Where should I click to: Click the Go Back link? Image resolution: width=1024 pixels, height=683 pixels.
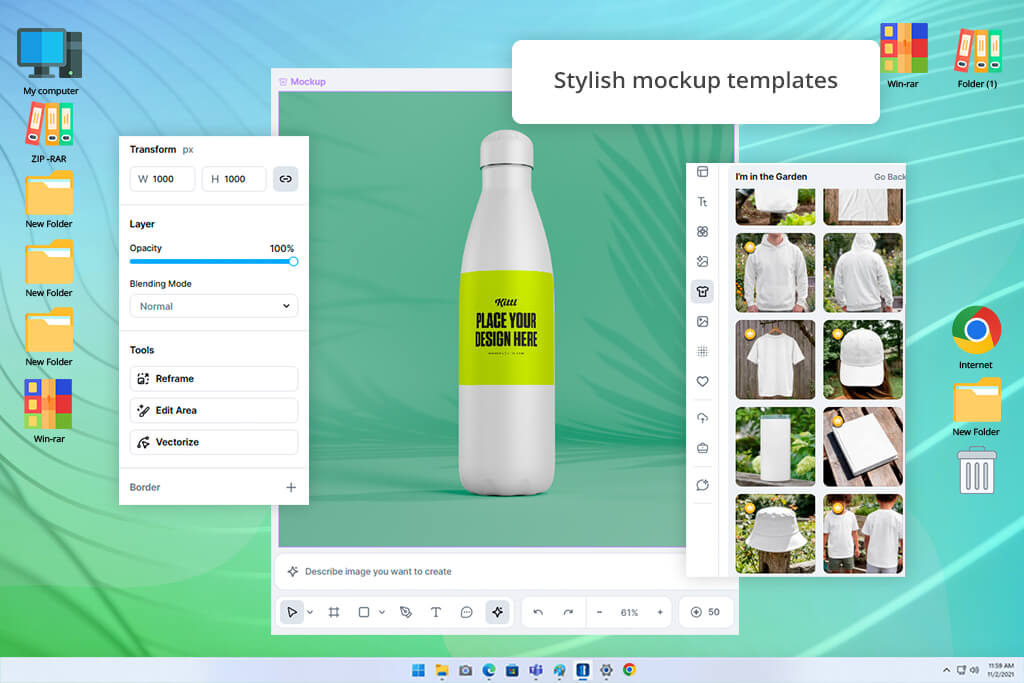point(889,177)
